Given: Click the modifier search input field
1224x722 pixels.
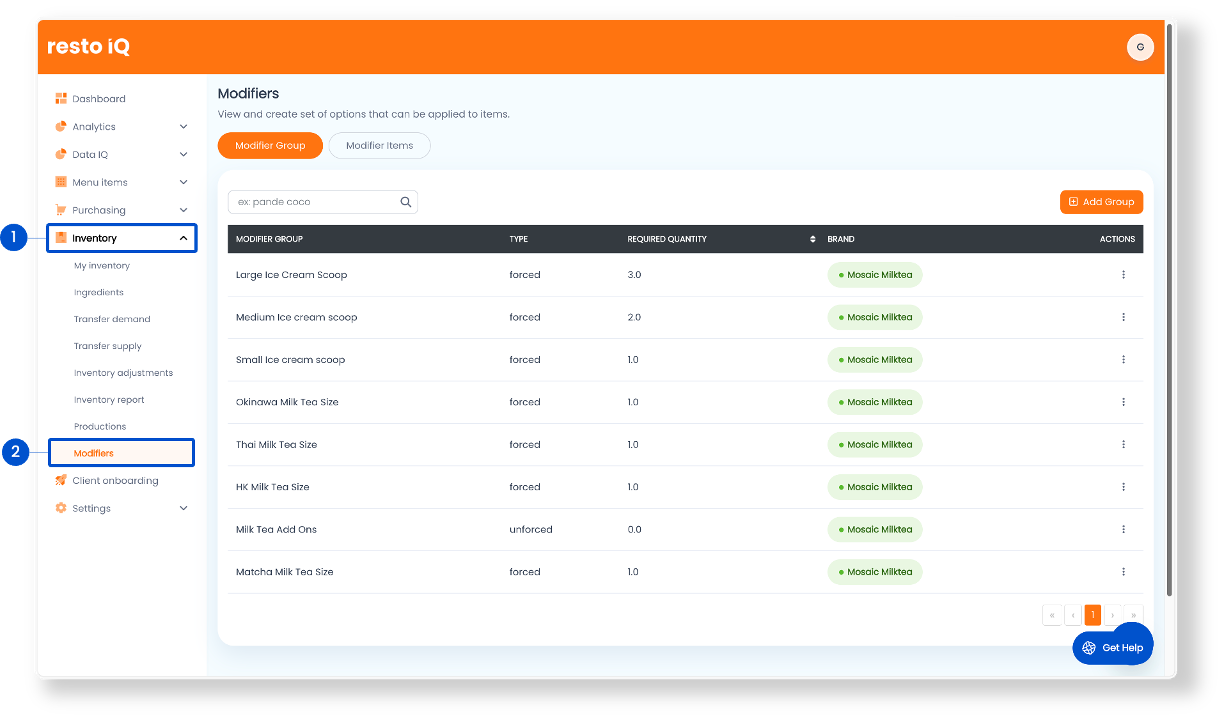Looking at the screenshot, I should pyautogui.click(x=314, y=202).
